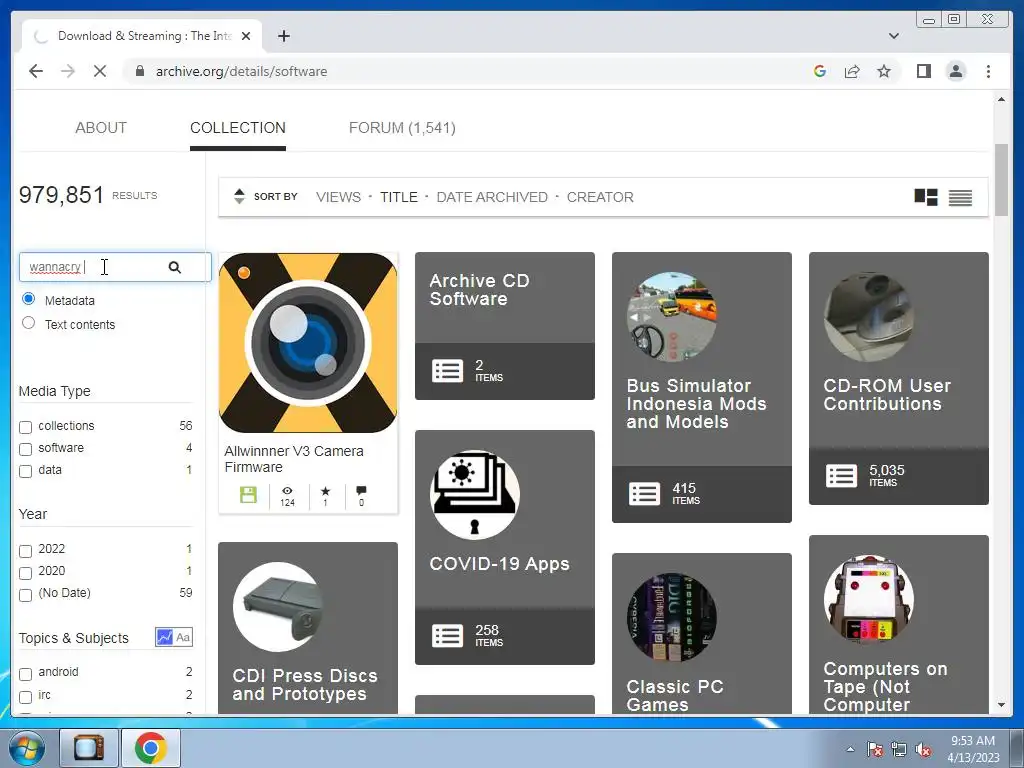Open the Chrome three-dot menu
Image resolution: width=1024 pixels, height=768 pixels.
pyautogui.click(x=988, y=71)
